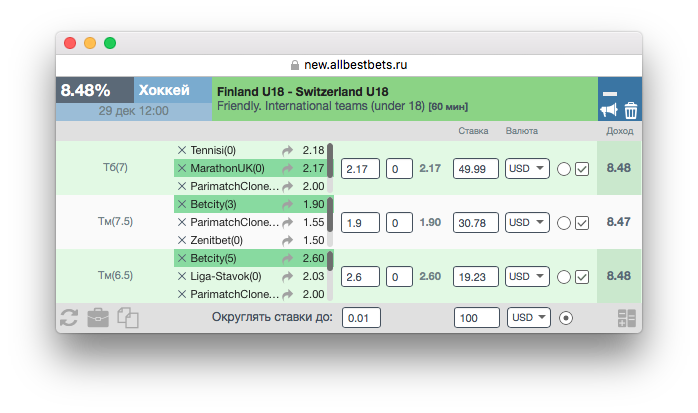Remove MarathonUK(0) bookmaker with X icon
This screenshot has width=698, height=413.
click(x=182, y=168)
